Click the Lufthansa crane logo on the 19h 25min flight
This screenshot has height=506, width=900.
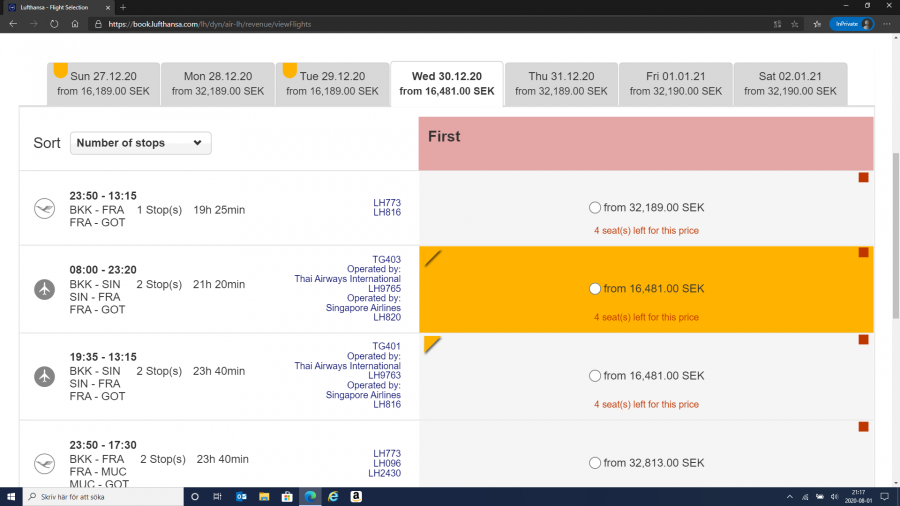(x=44, y=208)
